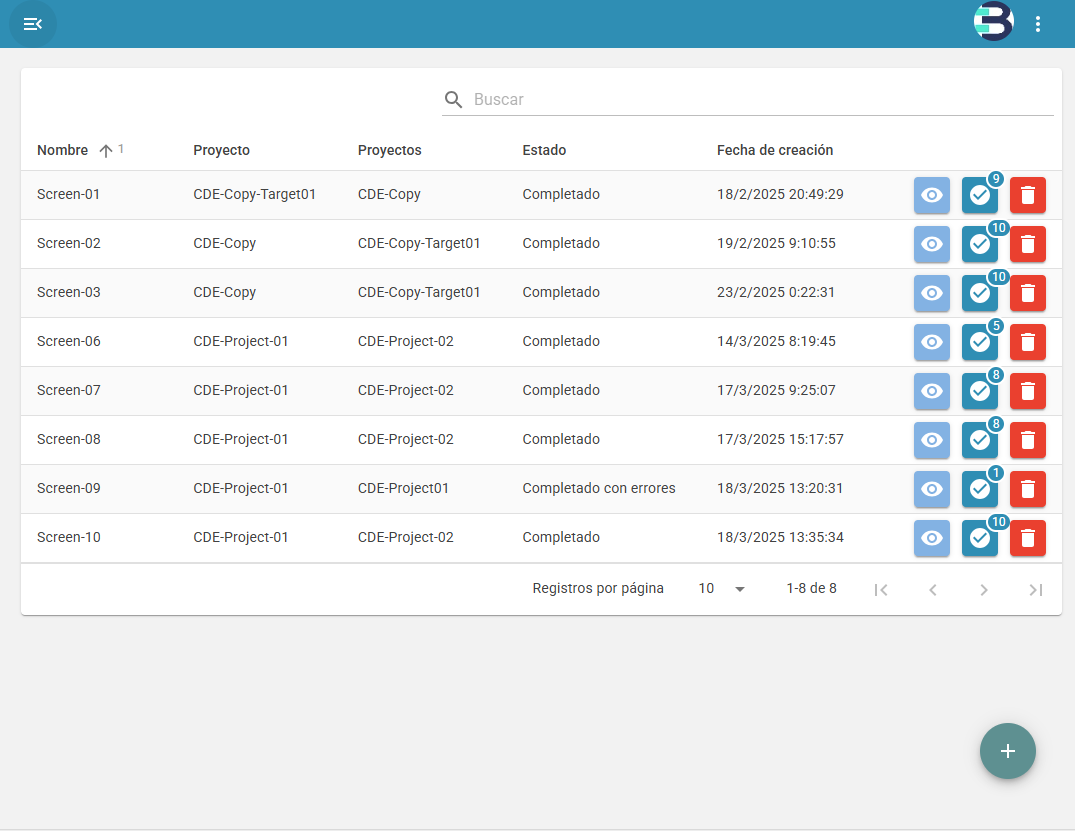Sort the table by Nombre column

coord(63,150)
